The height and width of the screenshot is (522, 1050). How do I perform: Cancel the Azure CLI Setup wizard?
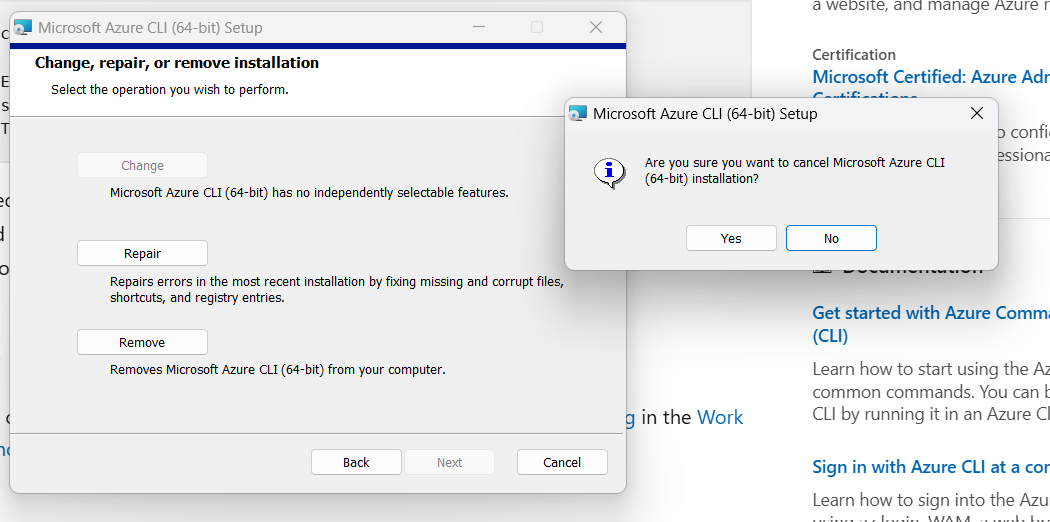coord(562,462)
